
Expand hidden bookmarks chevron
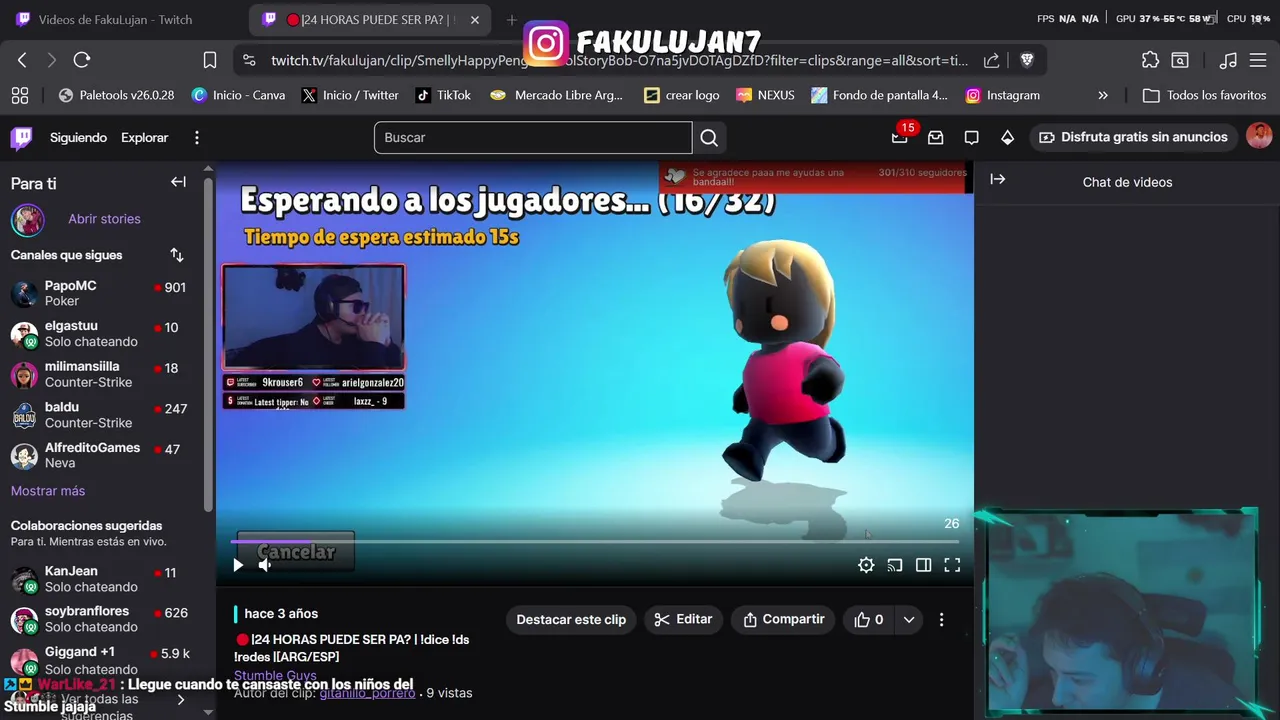pyautogui.click(x=1103, y=96)
